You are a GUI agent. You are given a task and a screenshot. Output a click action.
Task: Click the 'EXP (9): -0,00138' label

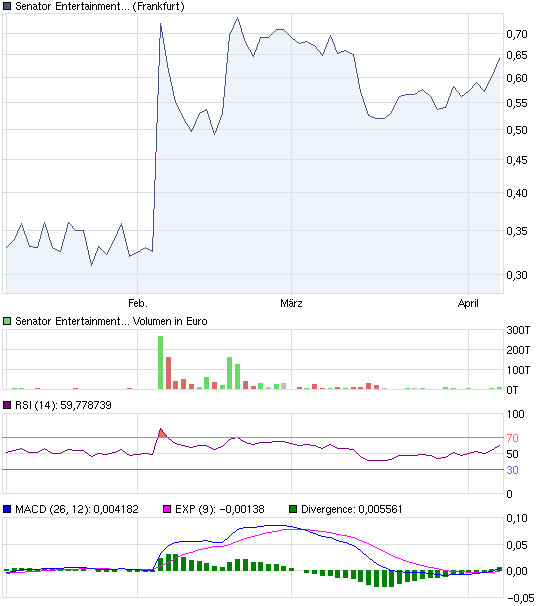pos(220,509)
